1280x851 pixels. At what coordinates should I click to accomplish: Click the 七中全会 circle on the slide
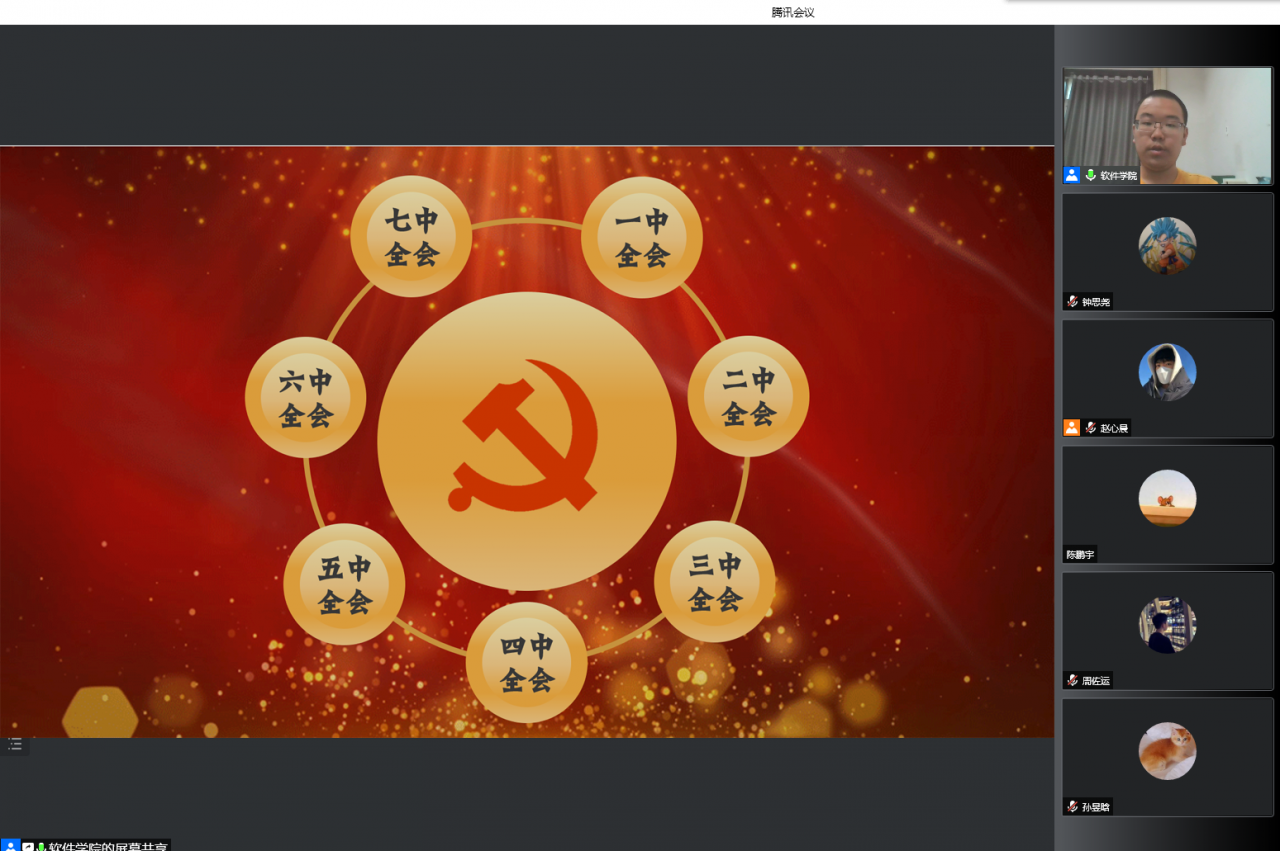pyautogui.click(x=411, y=237)
